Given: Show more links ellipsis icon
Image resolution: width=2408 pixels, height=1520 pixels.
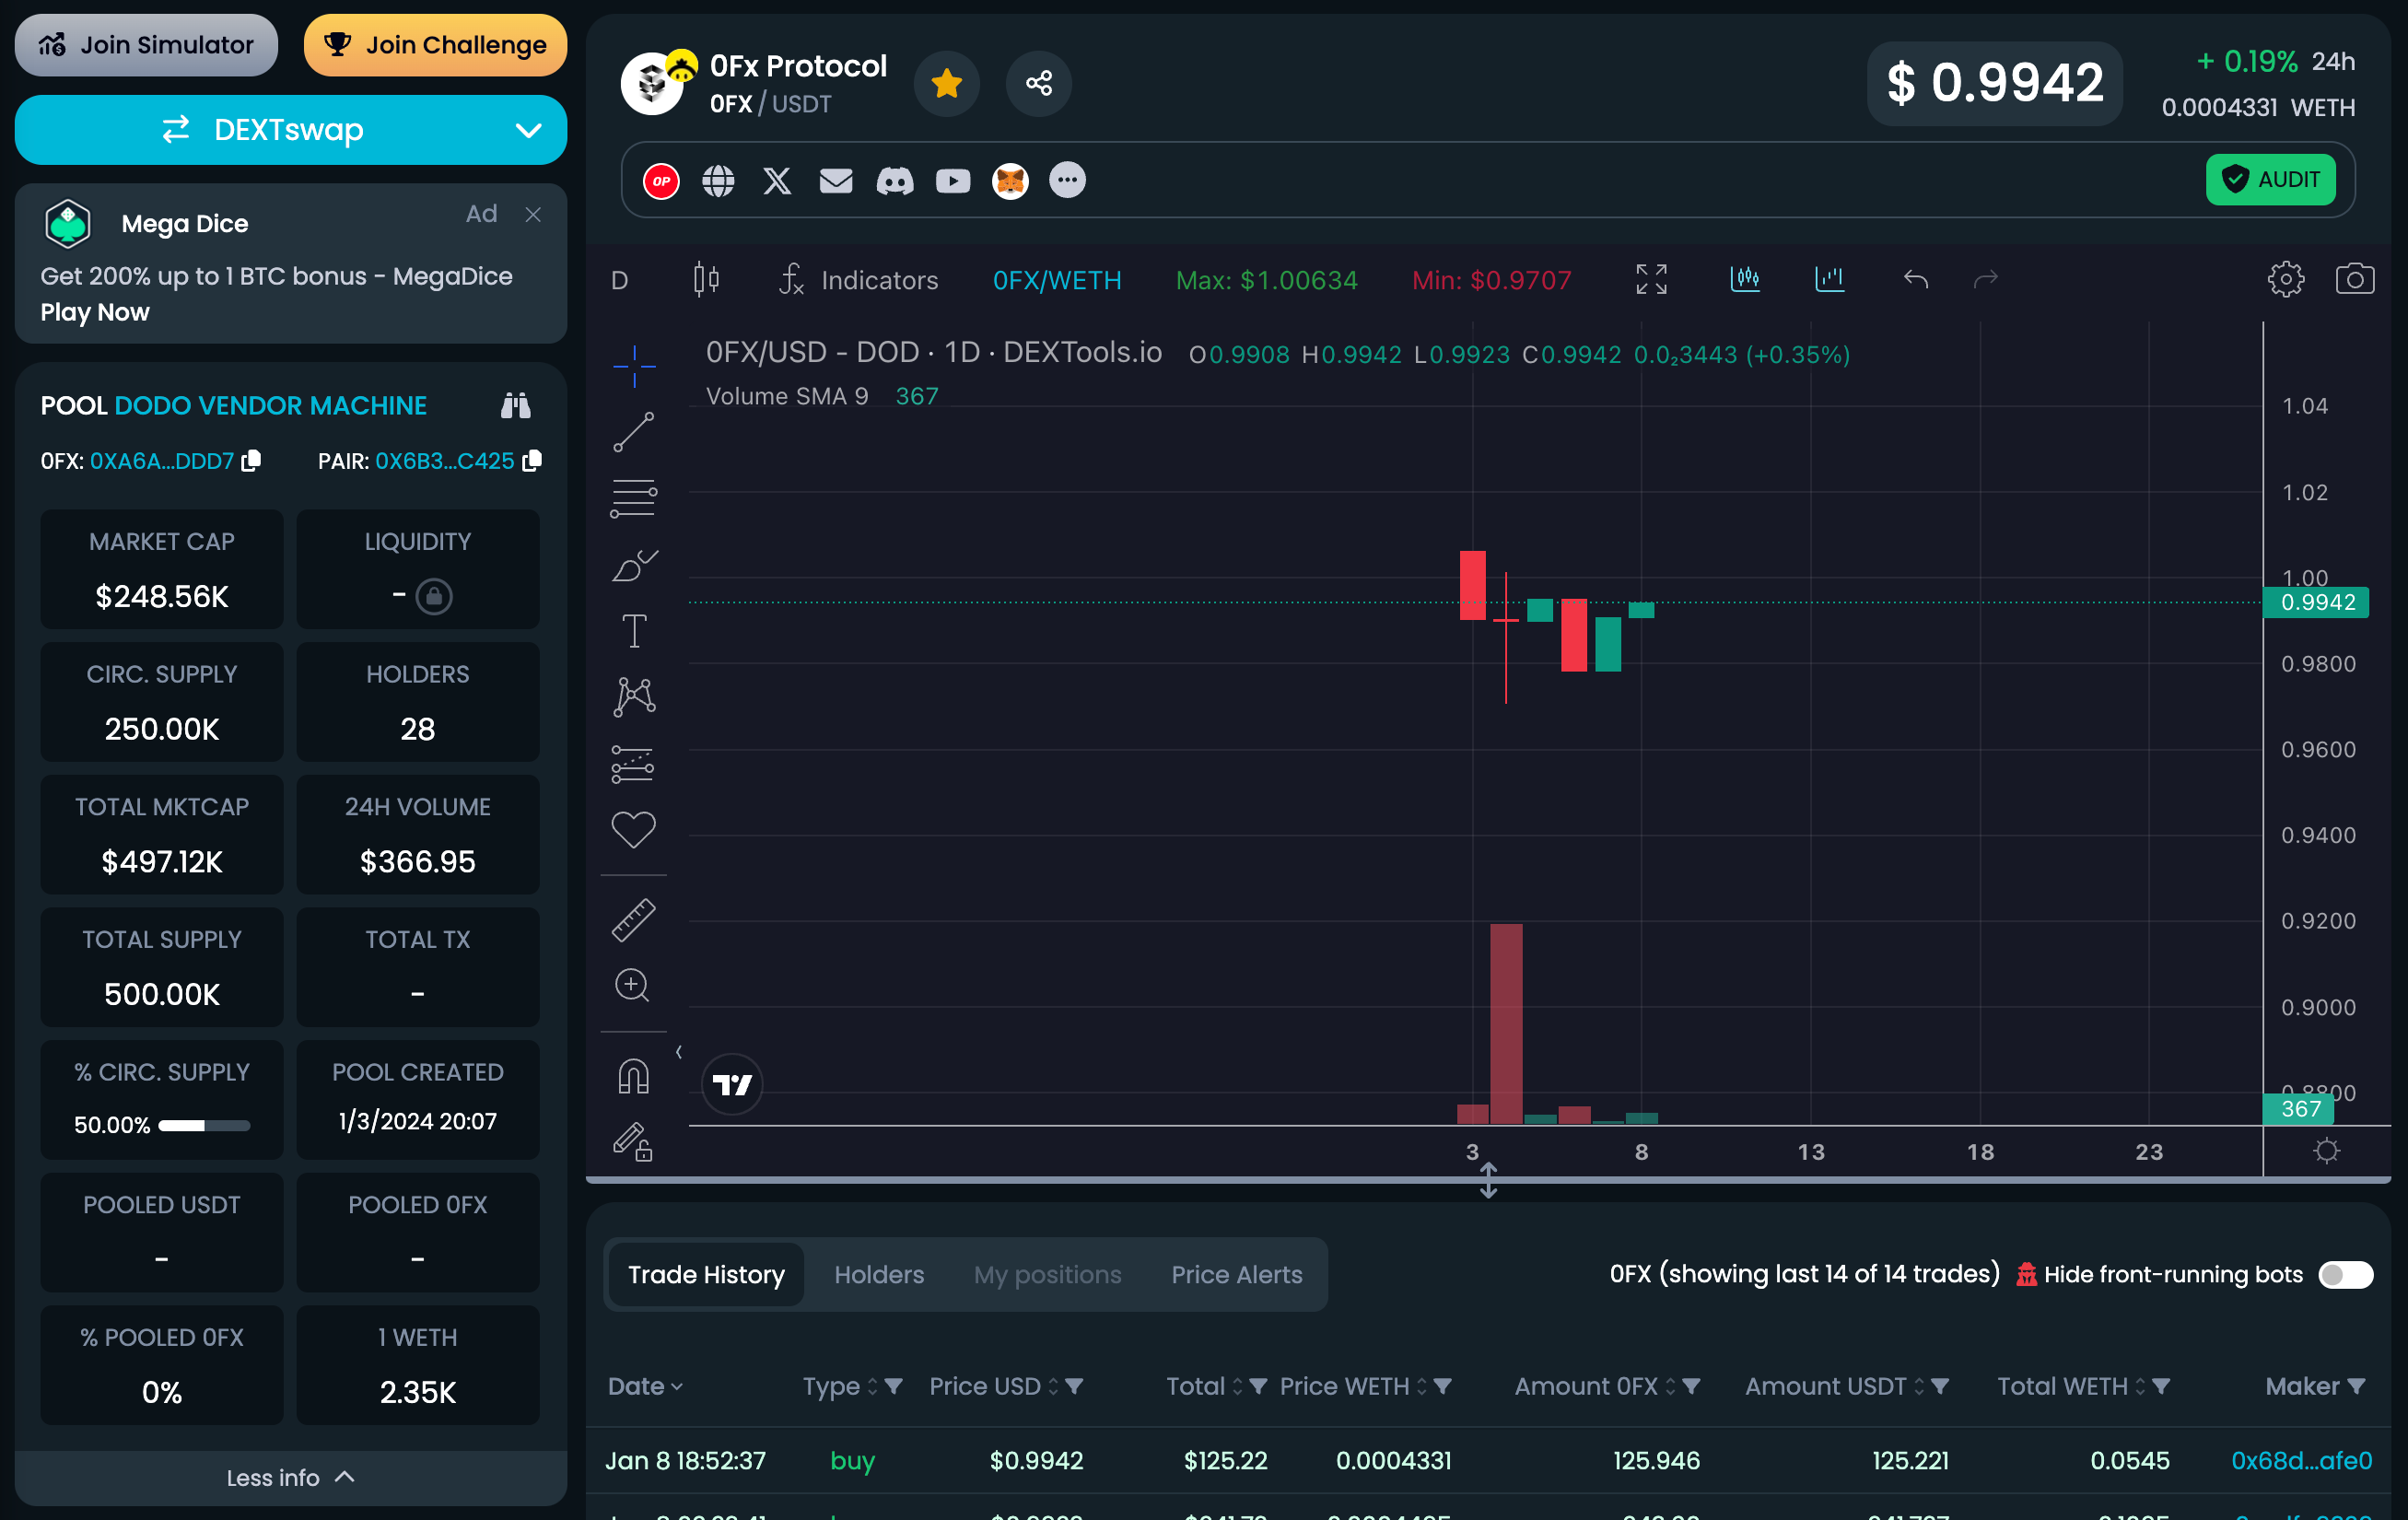Looking at the screenshot, I should [1067, 180].
